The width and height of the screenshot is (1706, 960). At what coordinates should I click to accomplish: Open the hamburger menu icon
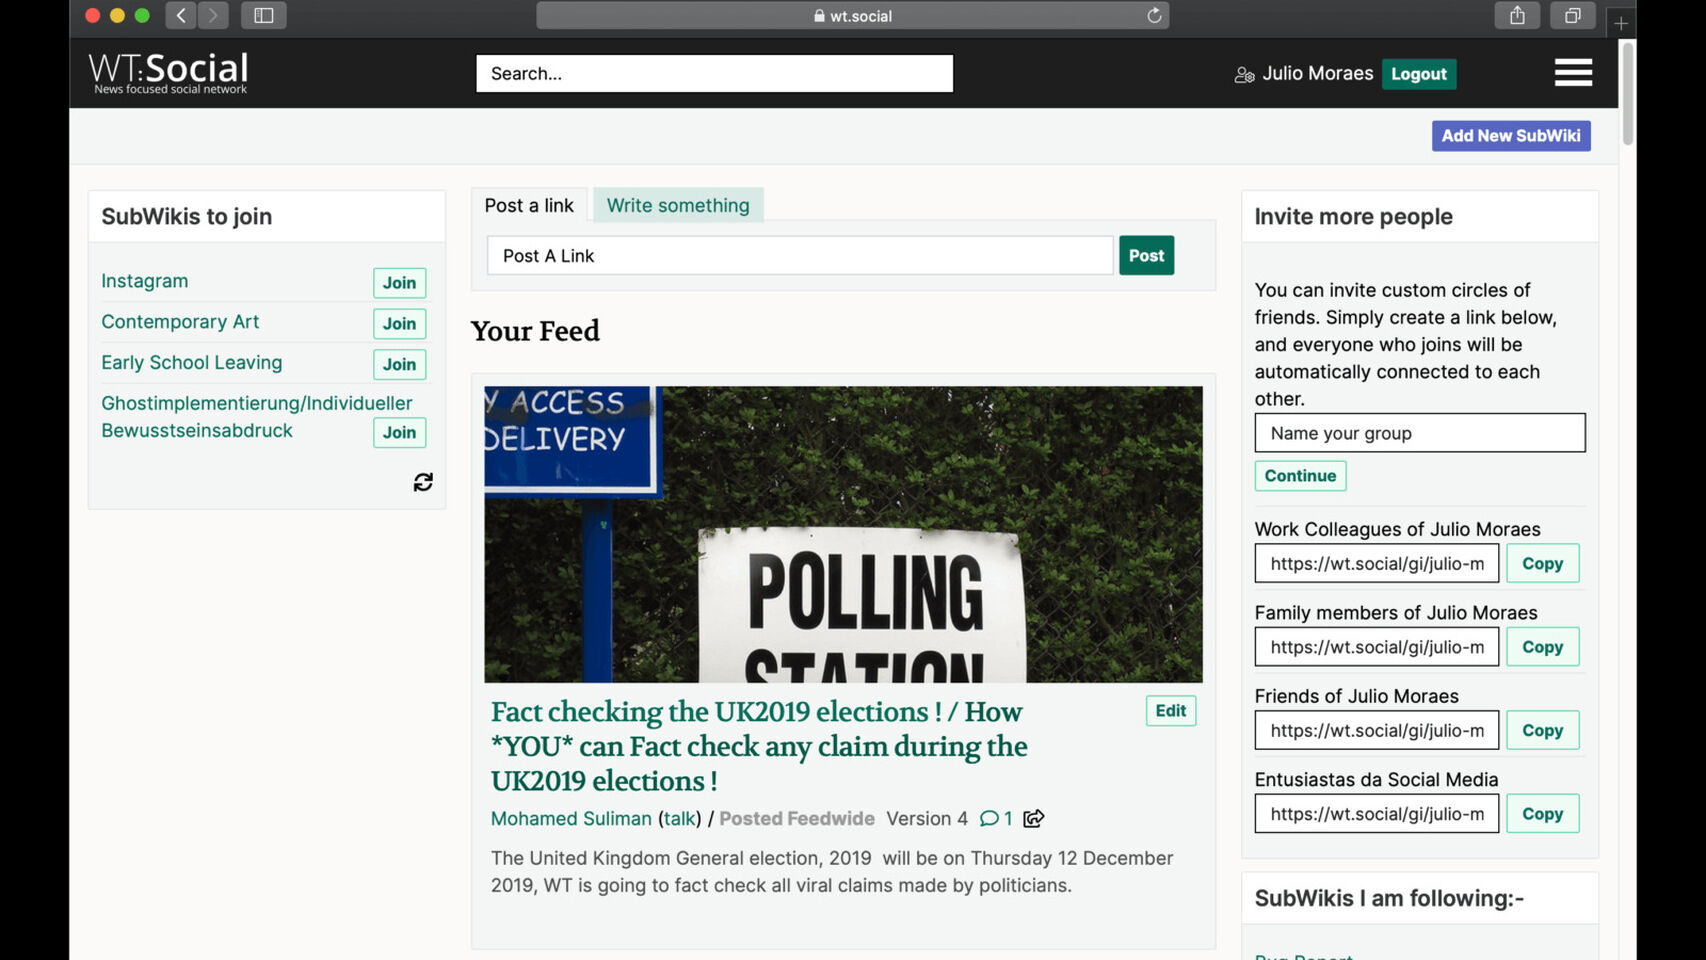pyautogui.click(x=1573, y=72)
